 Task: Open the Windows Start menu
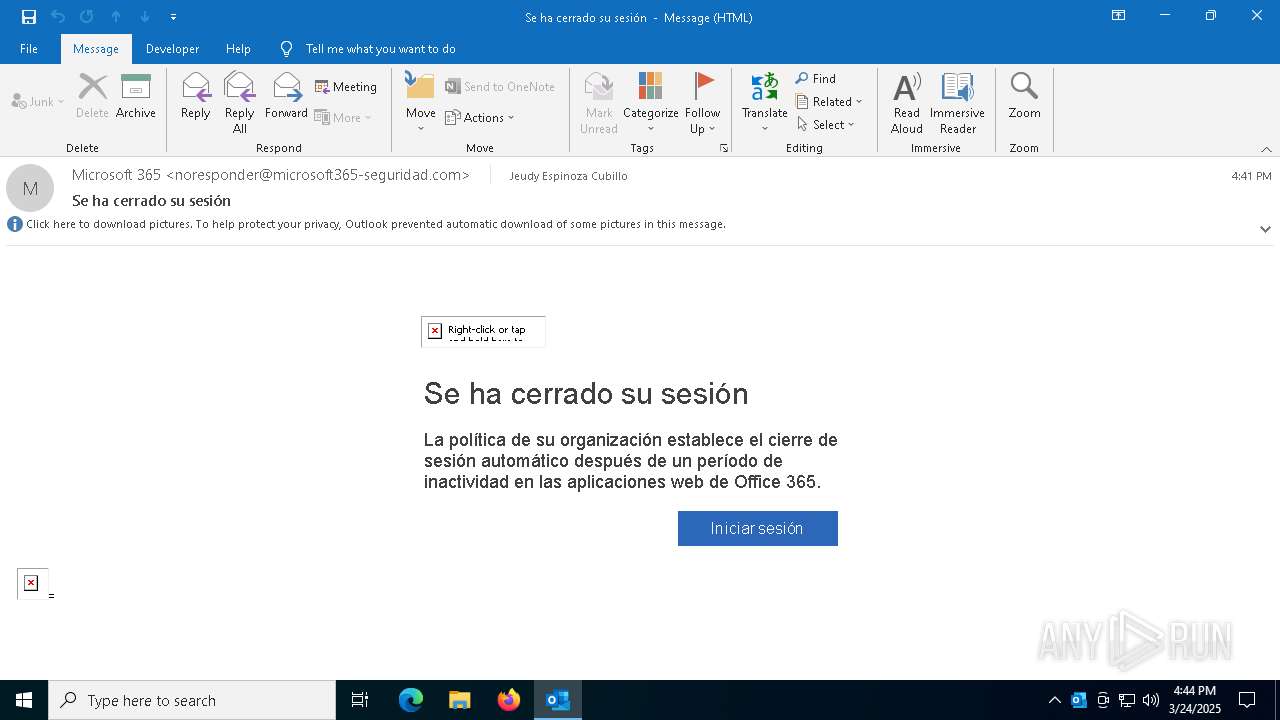24,700
